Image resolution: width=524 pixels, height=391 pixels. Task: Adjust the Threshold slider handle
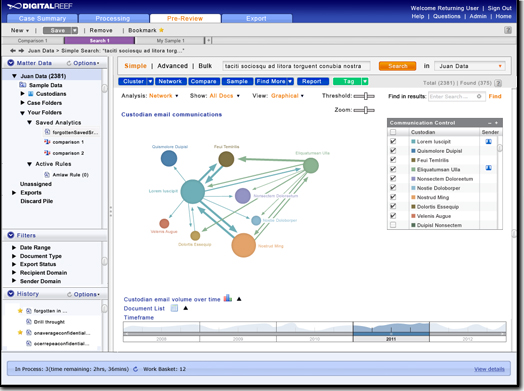366,96
